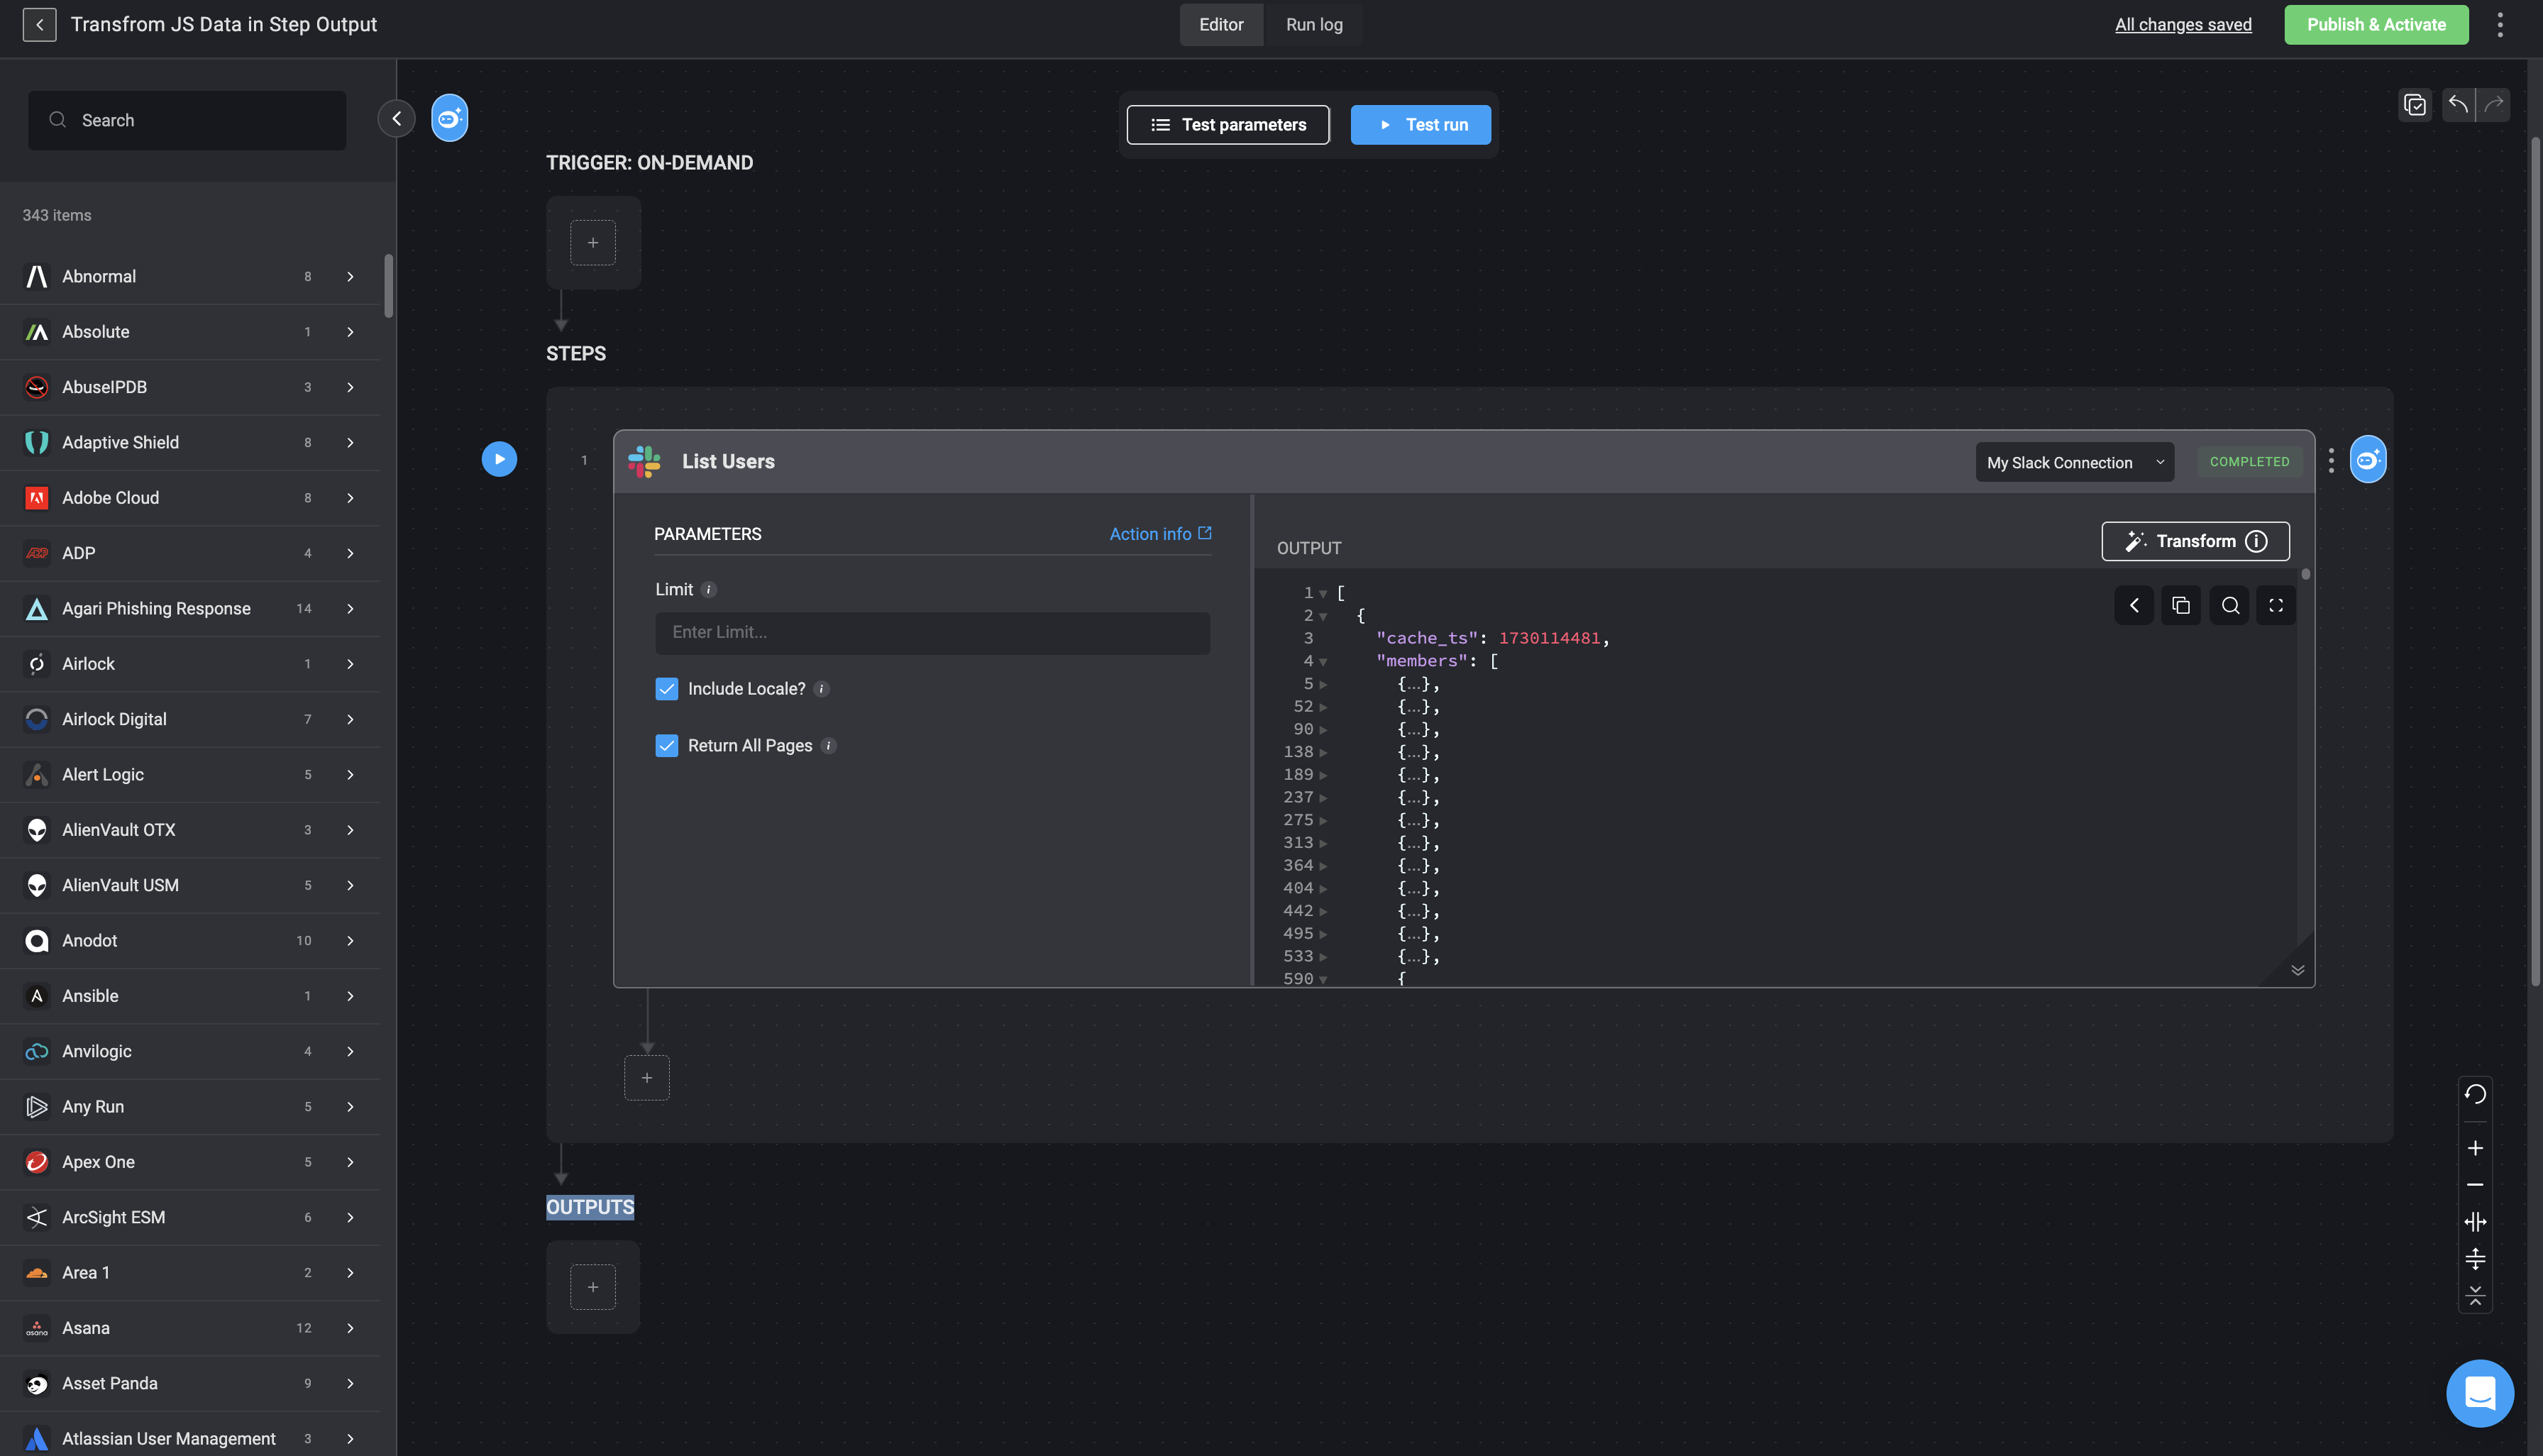Click the sidebar list scrollbar thumb

coord(389,286)
